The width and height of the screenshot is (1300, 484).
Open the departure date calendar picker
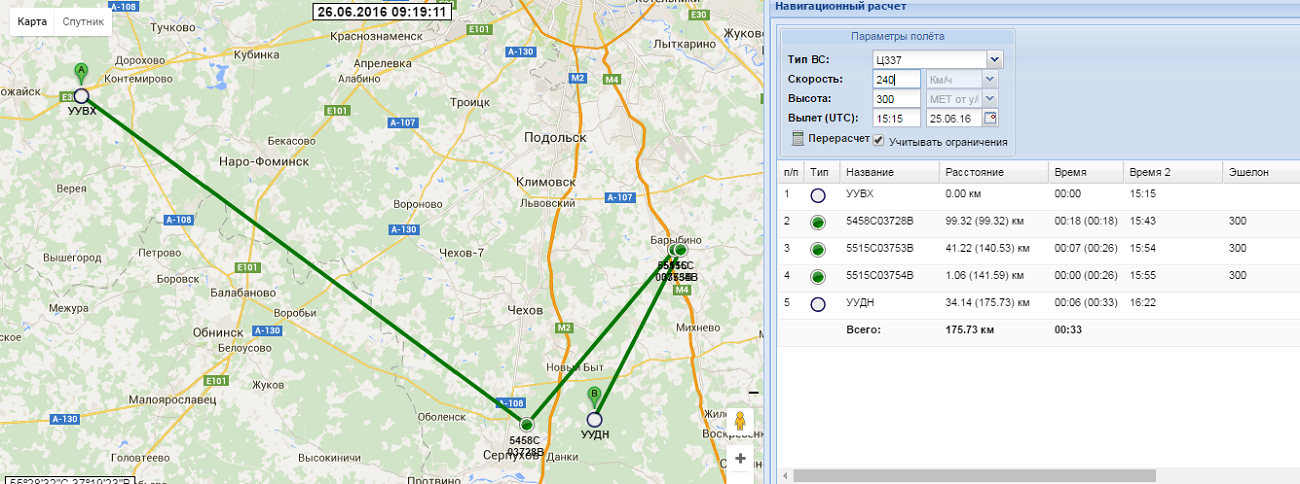point(990,118)
